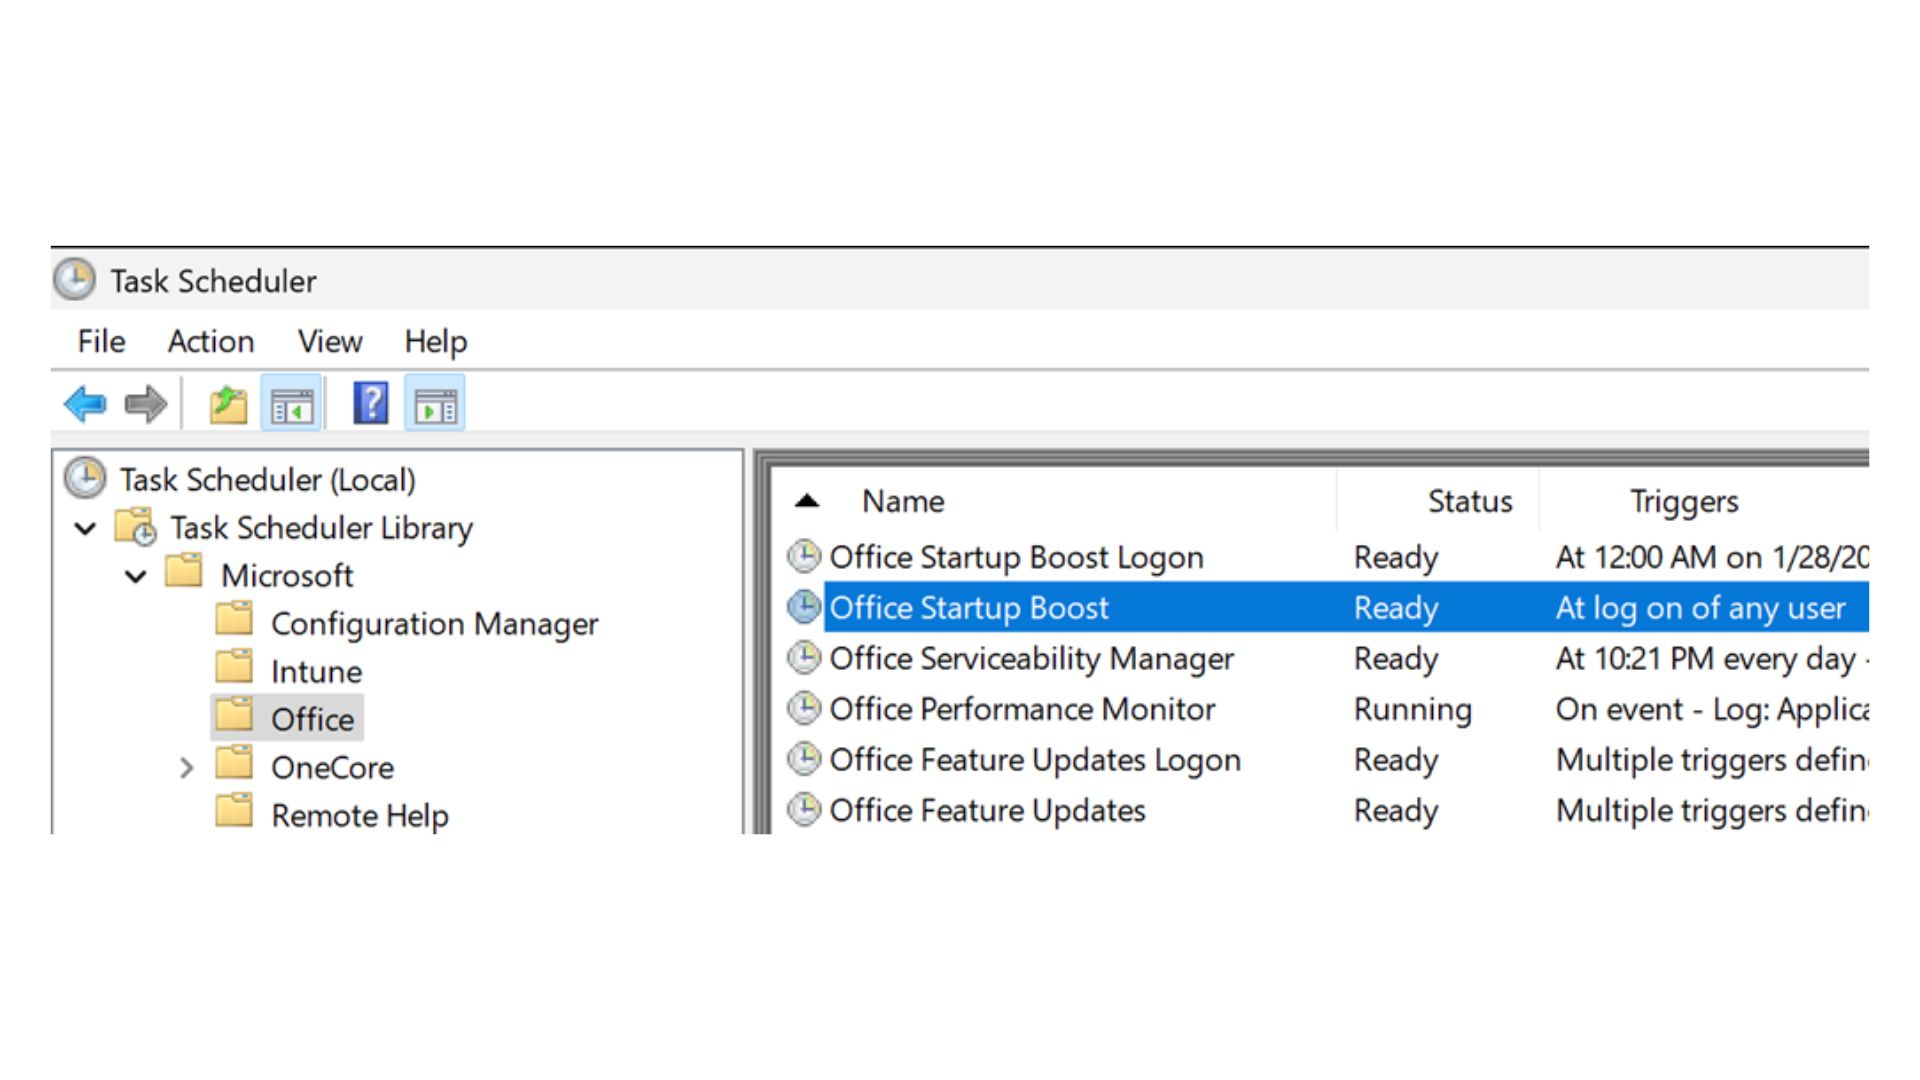Collapse the Microsoft folder chevron
1920x1080 pixels.
[x=136, y=576]
